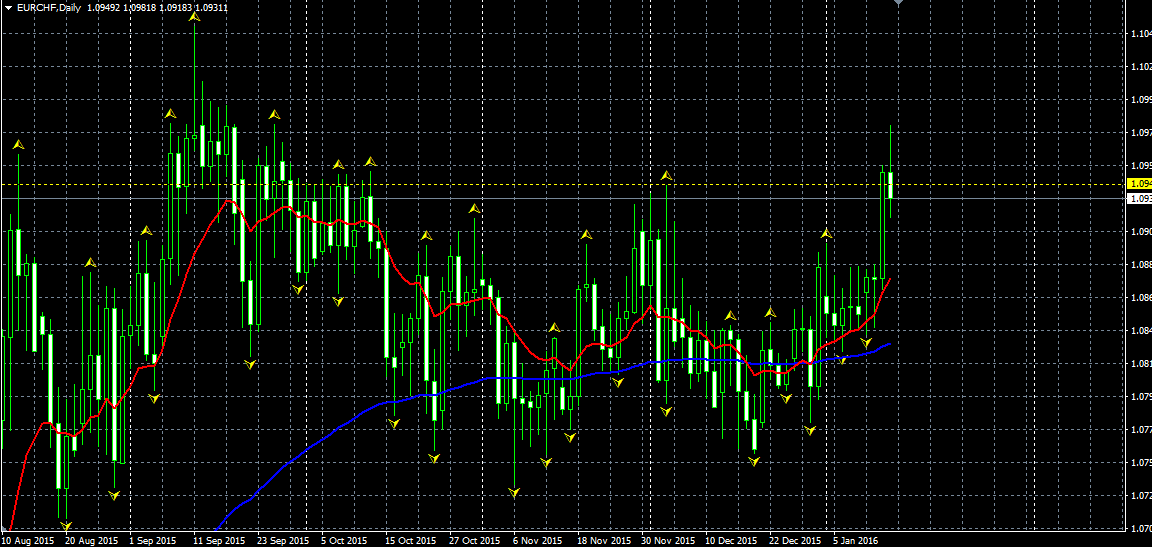
Task: Click the 5 Oct 2015 date label
Action: [x=345, y=540]
